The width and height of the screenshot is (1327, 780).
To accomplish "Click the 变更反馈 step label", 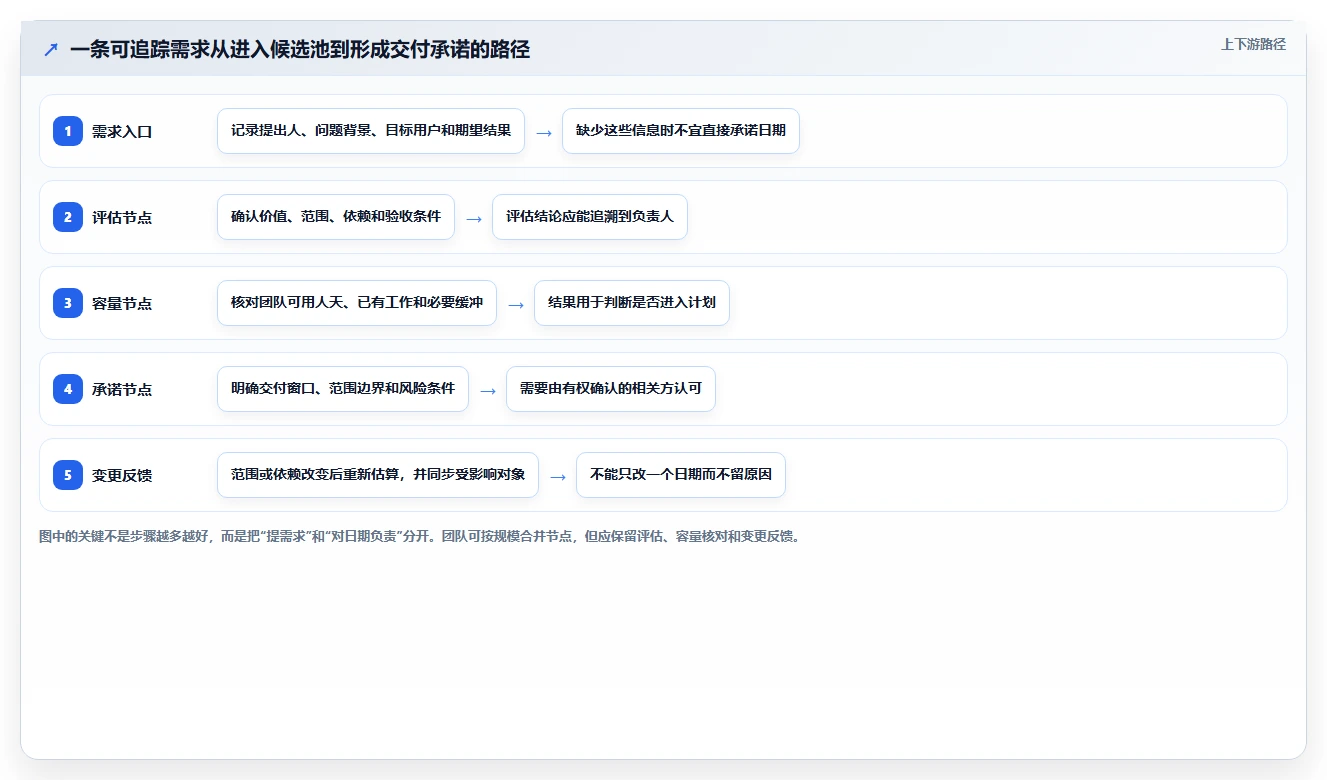I will (x=122, y=475).
